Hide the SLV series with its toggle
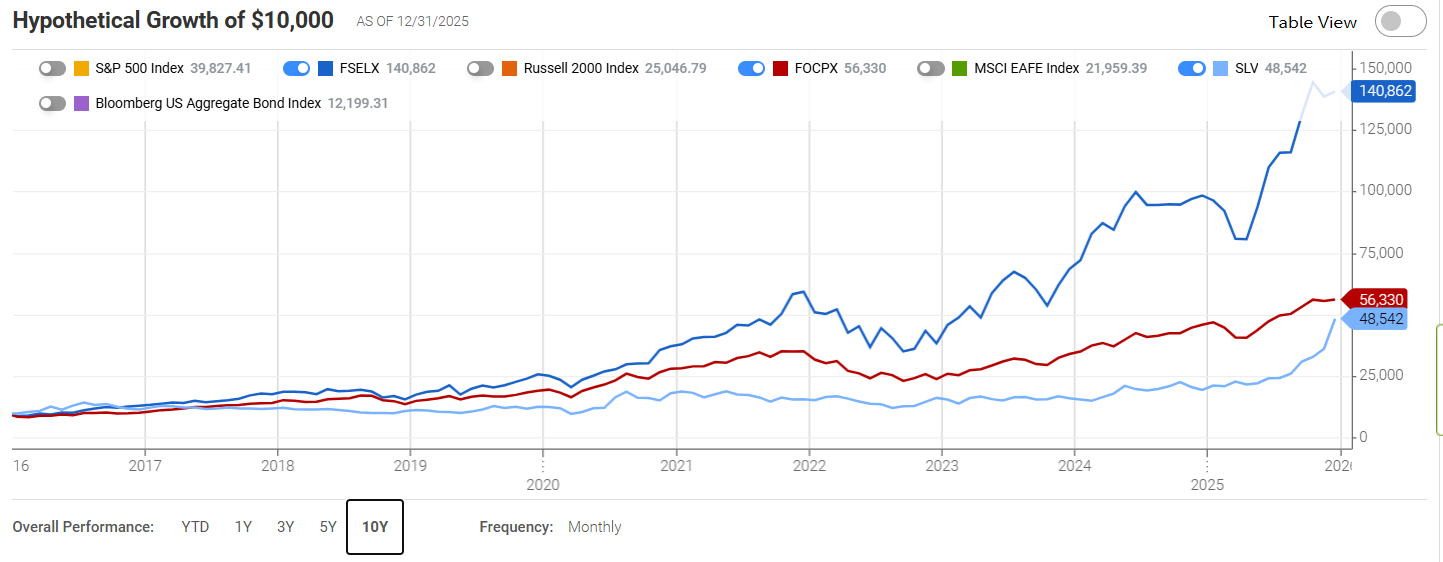The width and height of the screenshot is (1443, 562). [1191, 68]
